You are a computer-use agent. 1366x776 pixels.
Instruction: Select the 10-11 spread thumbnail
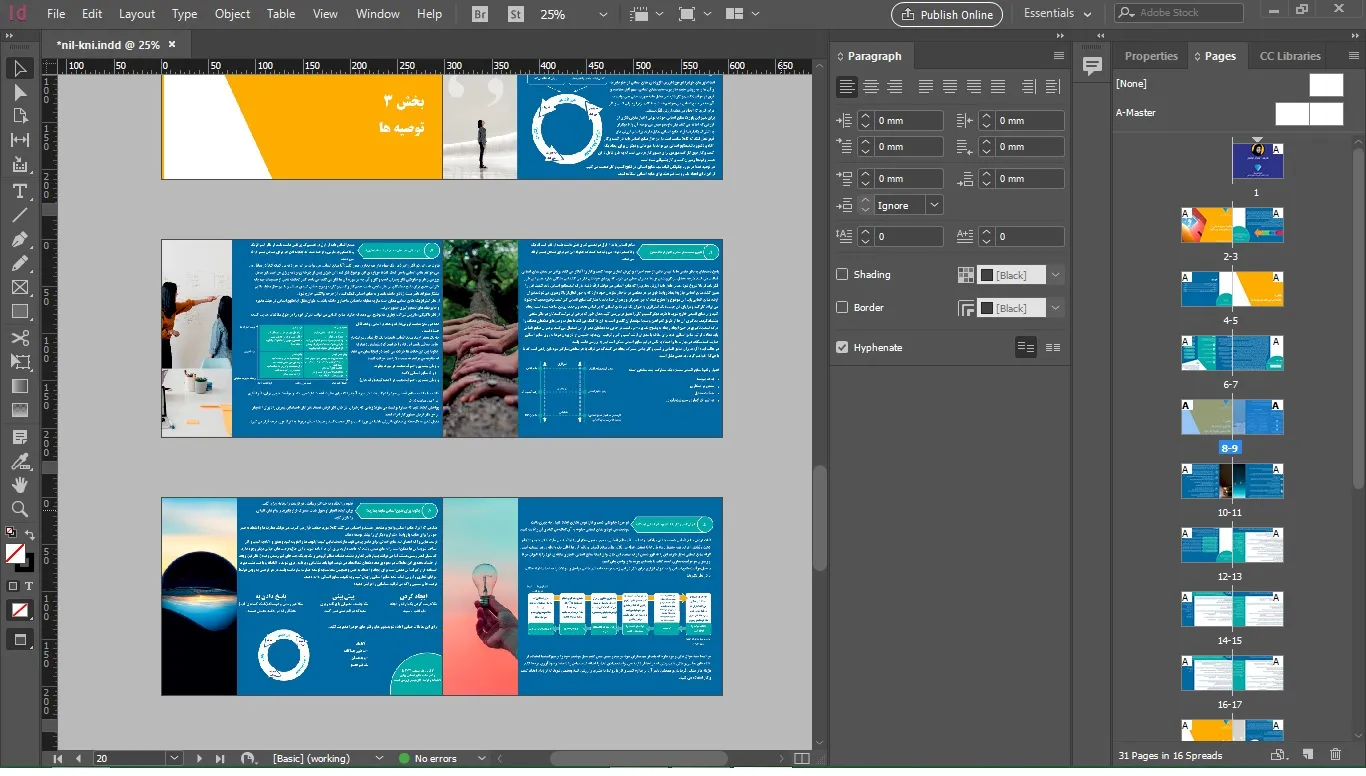coord(1232,481)
